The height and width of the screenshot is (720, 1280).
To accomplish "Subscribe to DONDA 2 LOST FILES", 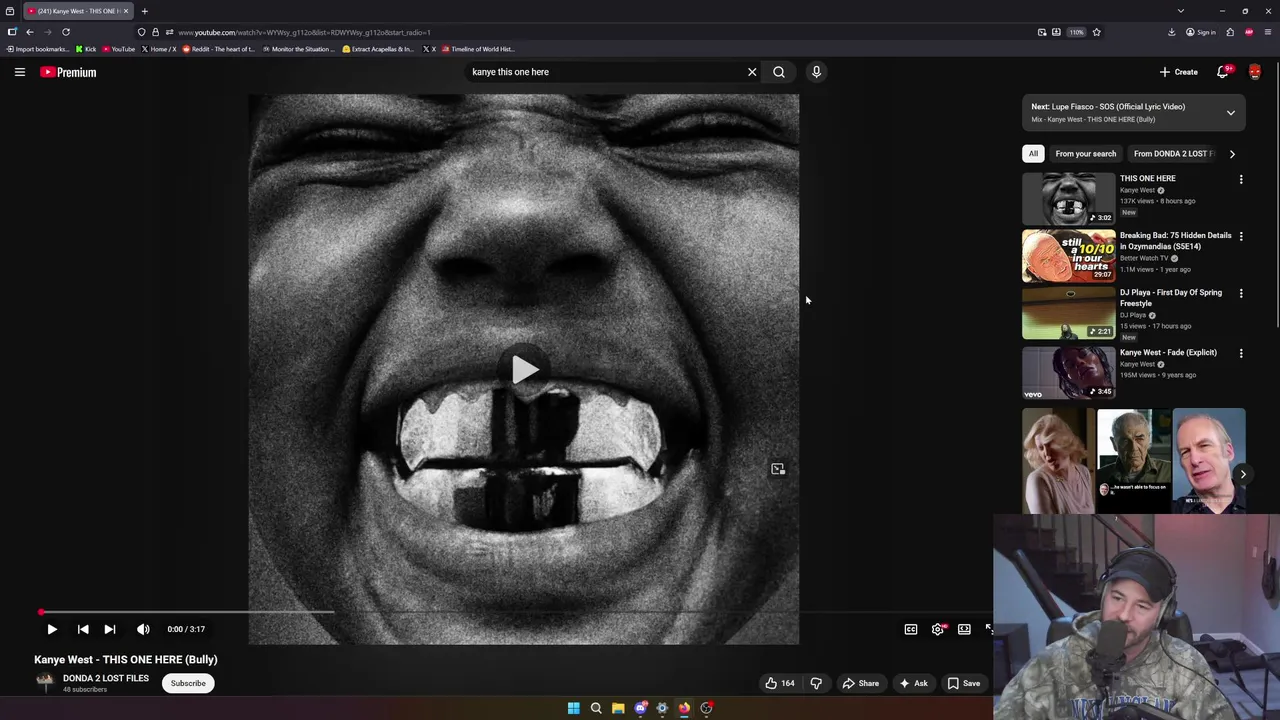I will [x=188, y=683].
